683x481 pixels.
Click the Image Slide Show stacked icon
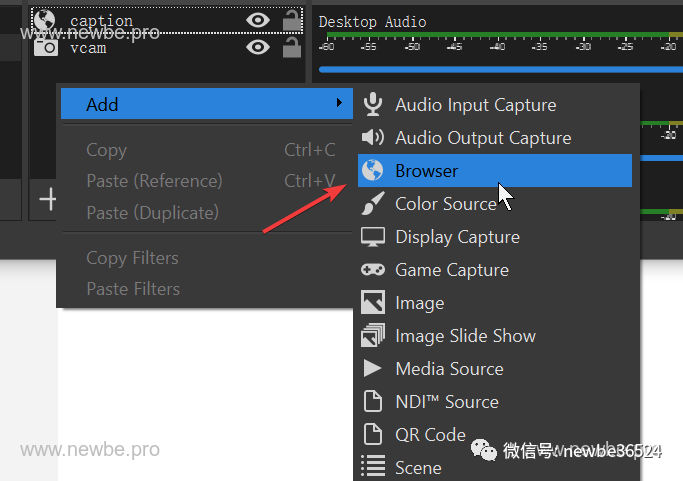coord(373,335)
